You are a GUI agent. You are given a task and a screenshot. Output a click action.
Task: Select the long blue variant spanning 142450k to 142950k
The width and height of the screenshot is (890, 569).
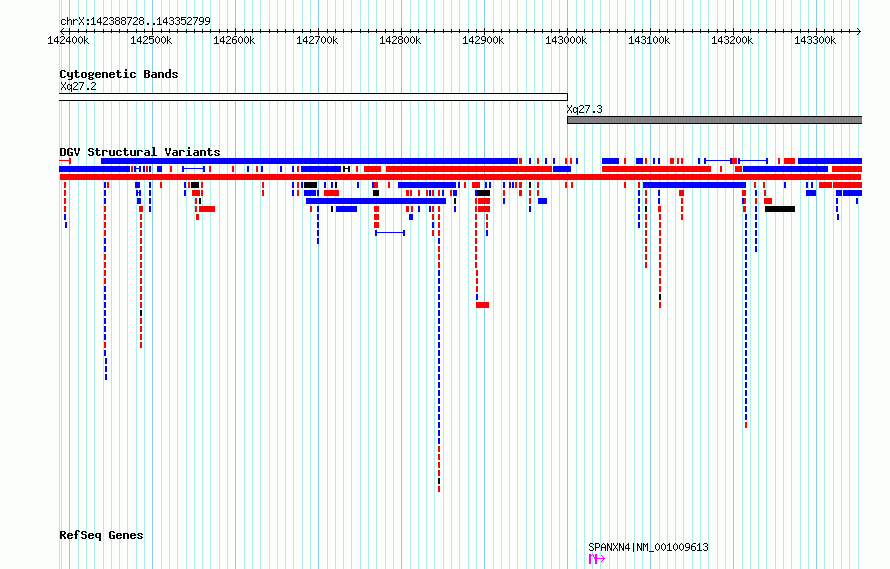[310, 161]
